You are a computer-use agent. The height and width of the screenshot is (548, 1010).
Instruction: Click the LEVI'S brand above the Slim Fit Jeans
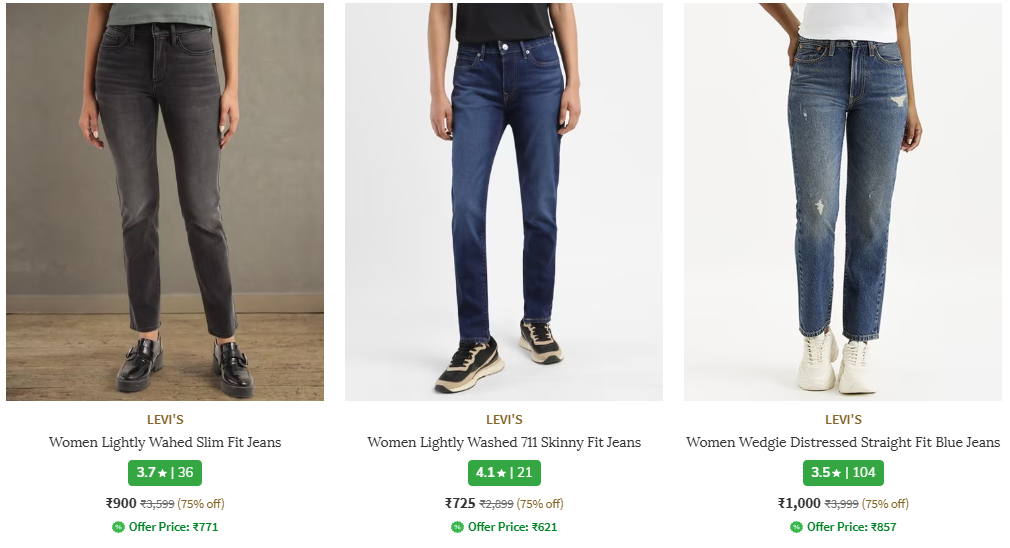[x=165, y=420]
